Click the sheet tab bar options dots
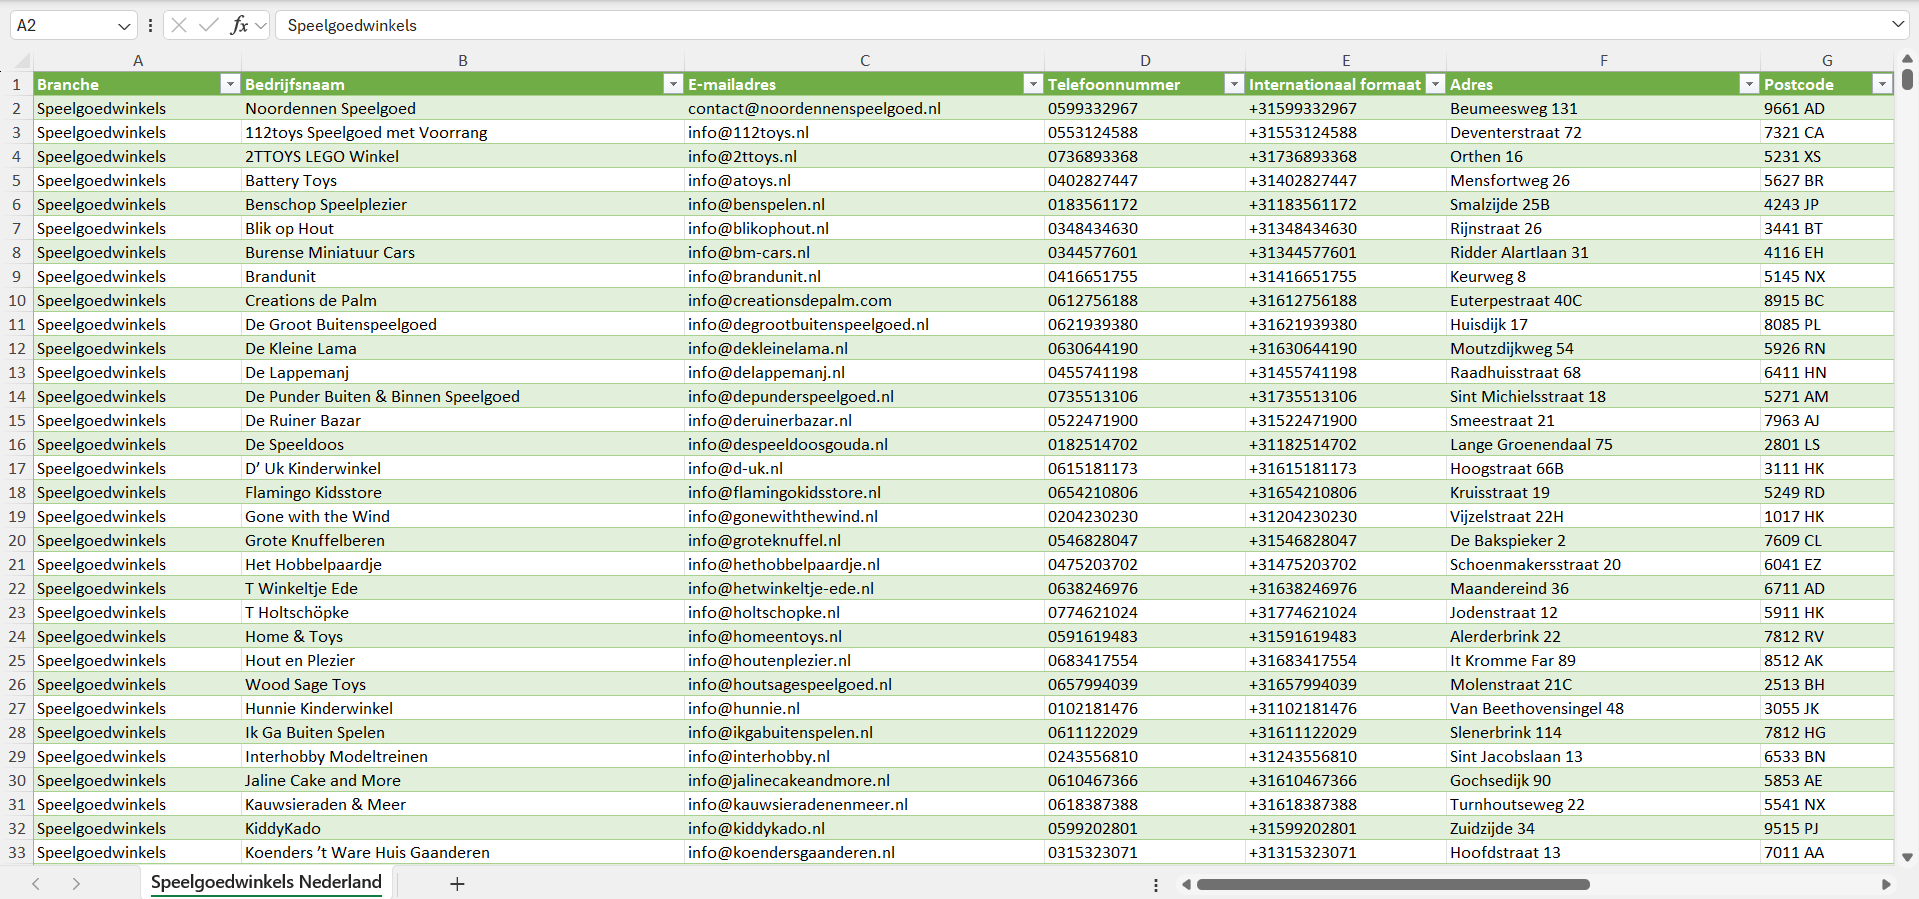 pyautogui.click(x=1156, y=885)
